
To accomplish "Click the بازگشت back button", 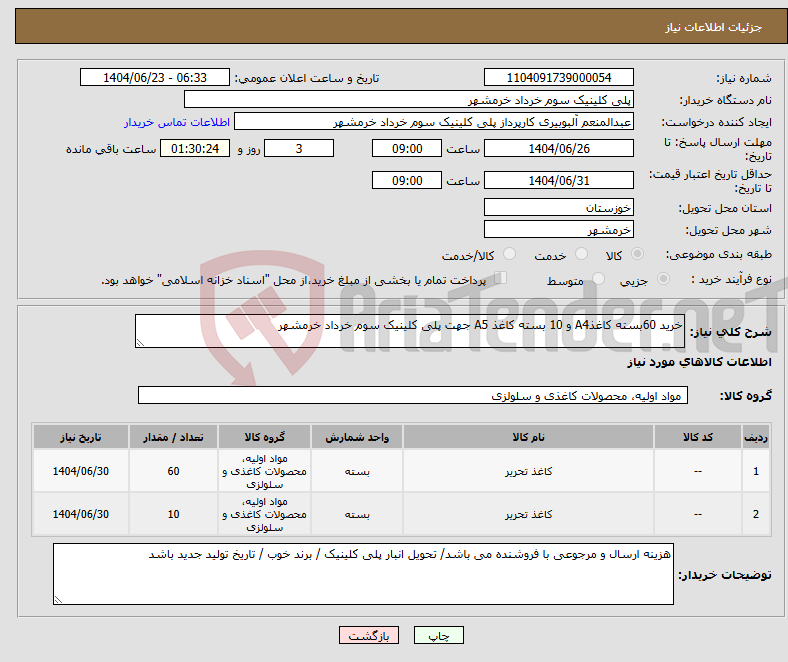I will [x=369, y=635].
